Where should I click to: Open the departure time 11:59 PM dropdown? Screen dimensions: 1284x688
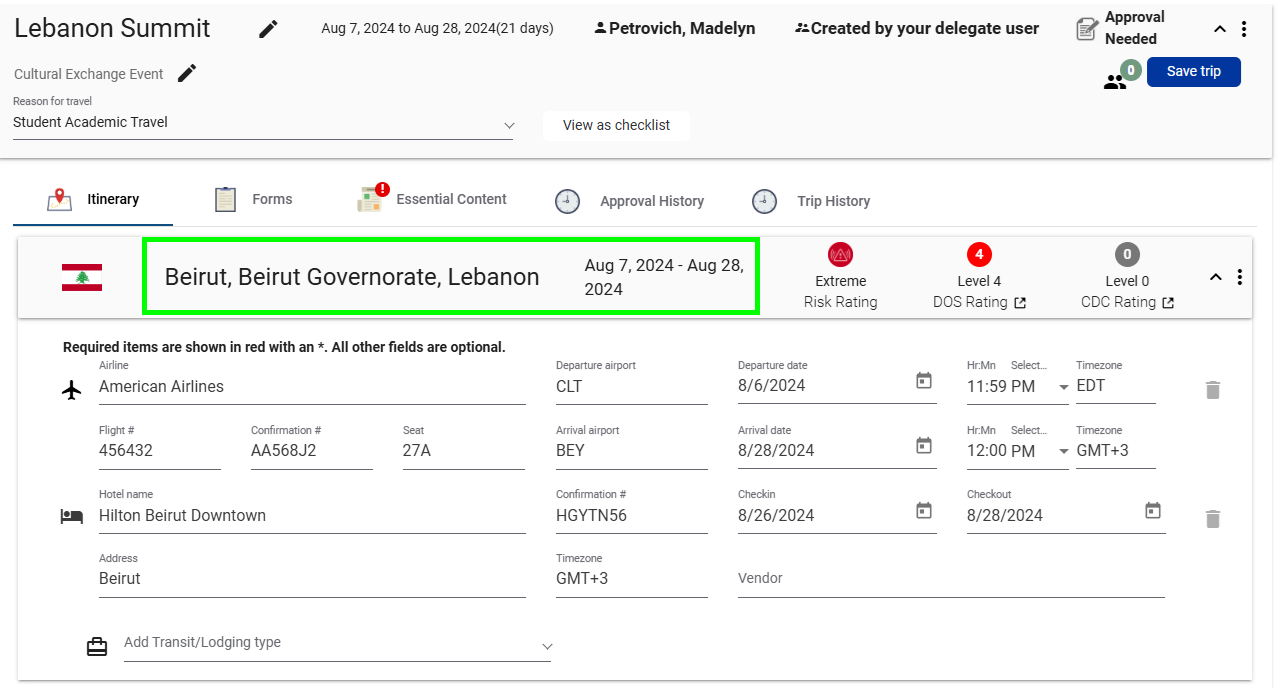[x=1064, y=387]
